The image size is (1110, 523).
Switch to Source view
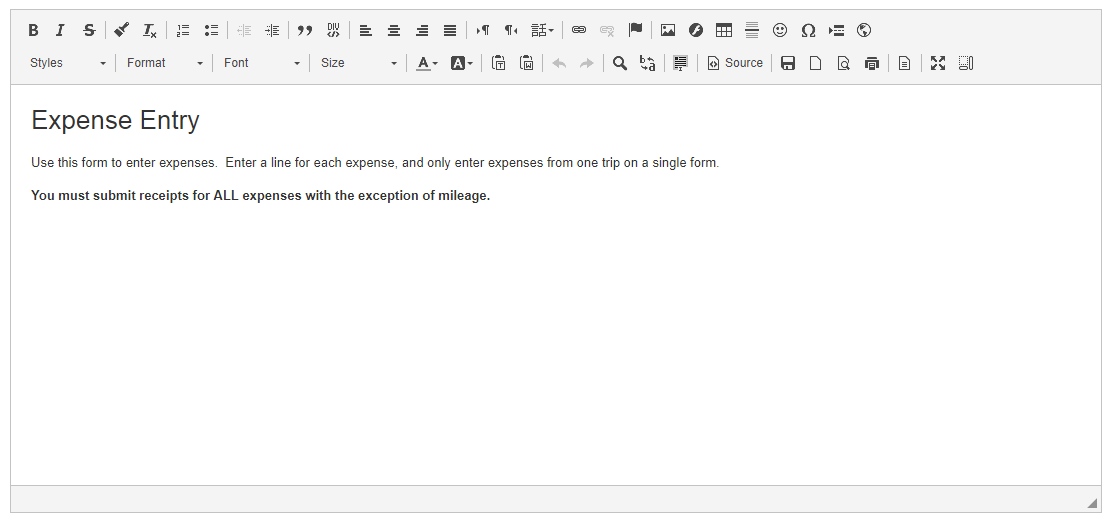(735, 63)
